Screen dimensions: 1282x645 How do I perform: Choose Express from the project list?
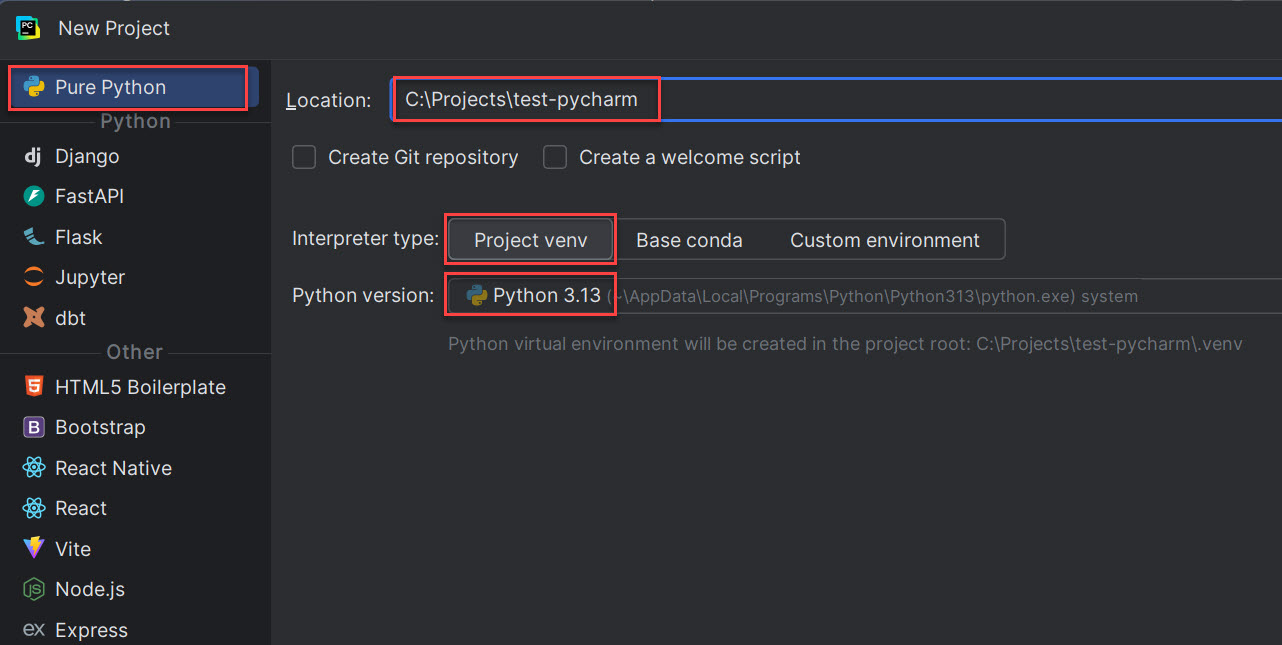(x=90, y=630)
